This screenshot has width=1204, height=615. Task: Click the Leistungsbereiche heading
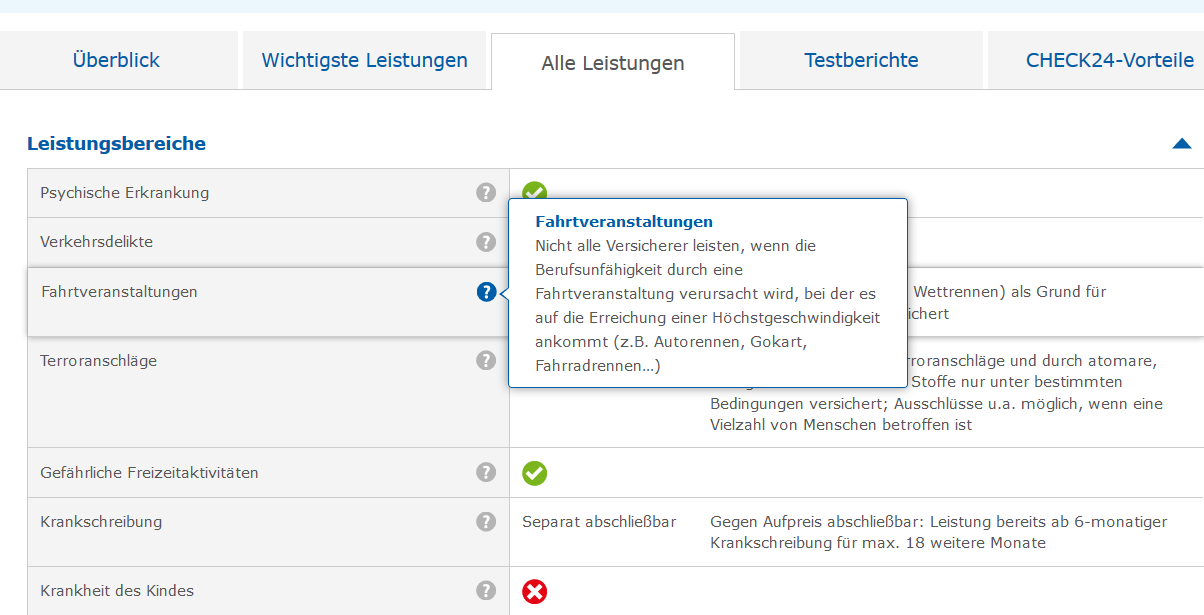[x=116, y=144]
